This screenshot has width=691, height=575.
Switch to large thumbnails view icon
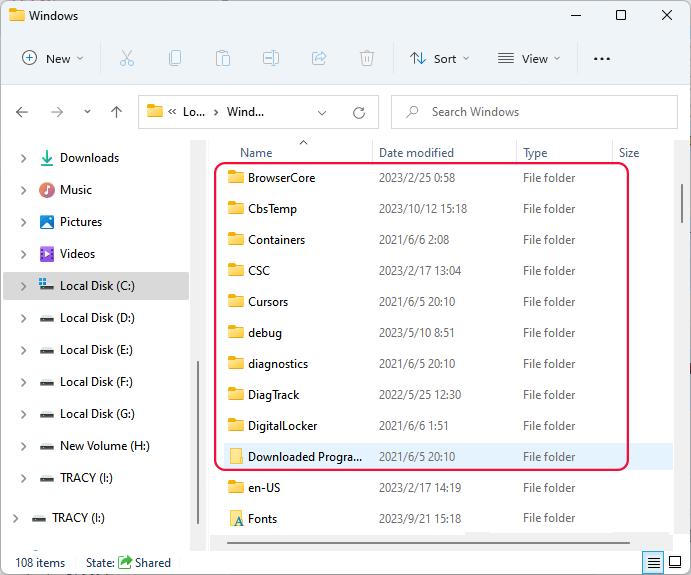675,562
